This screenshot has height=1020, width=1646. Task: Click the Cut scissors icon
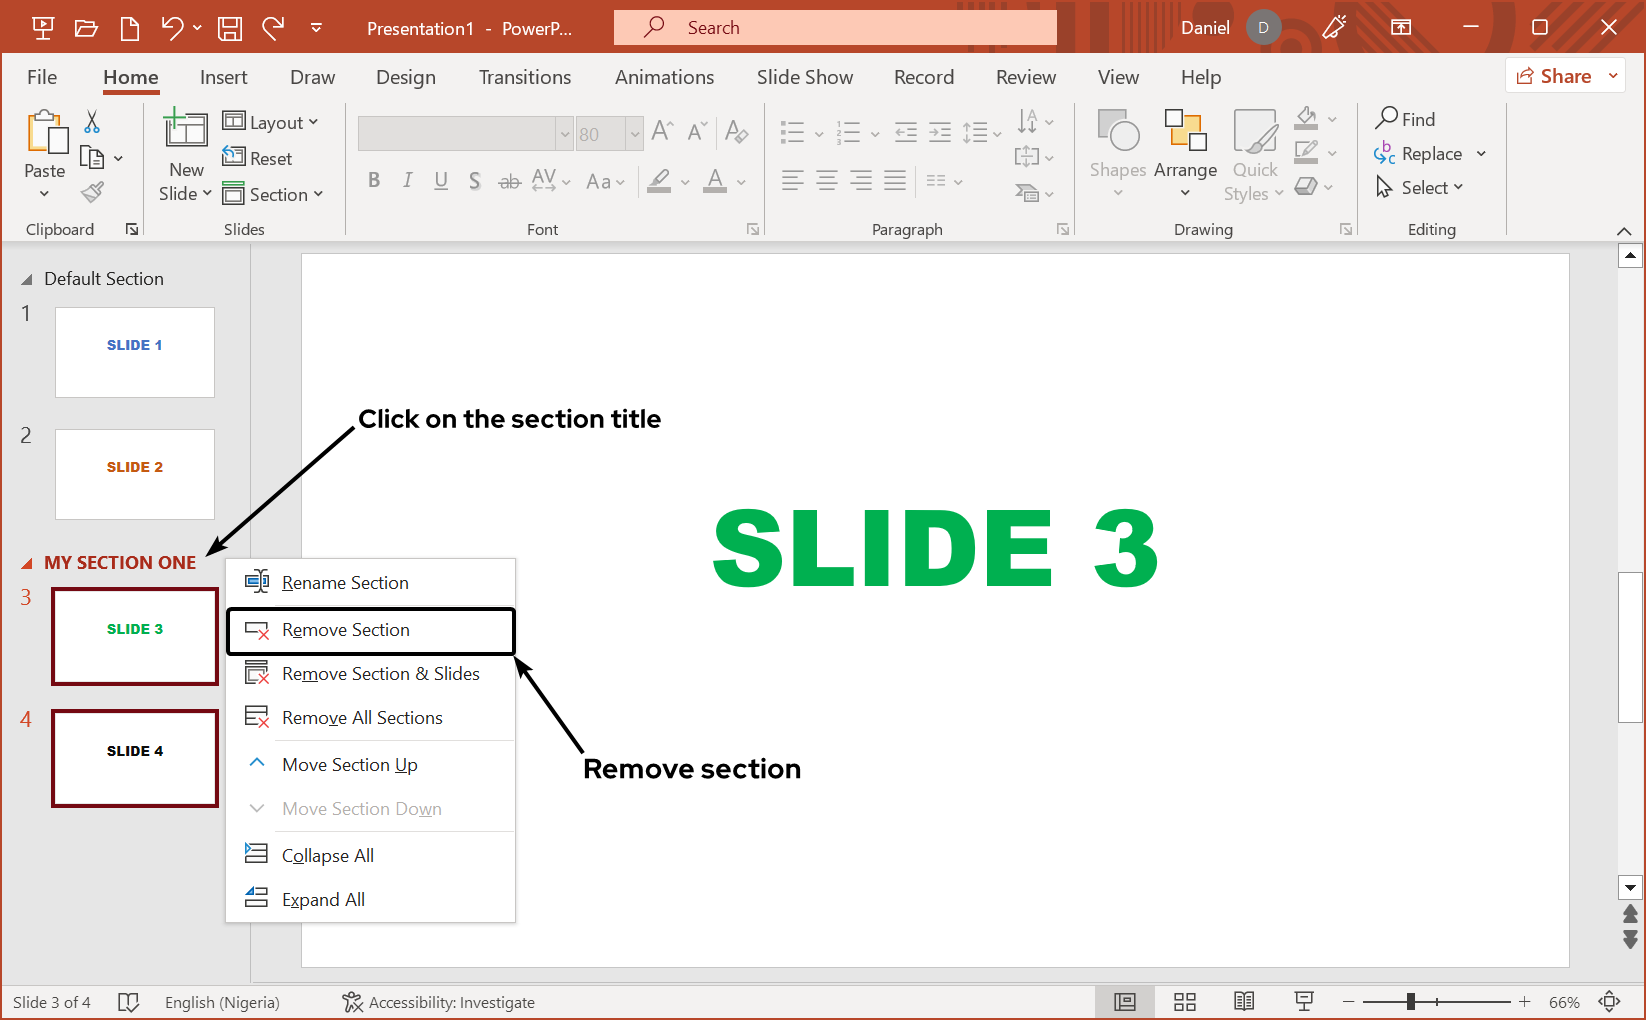point(92,122)
